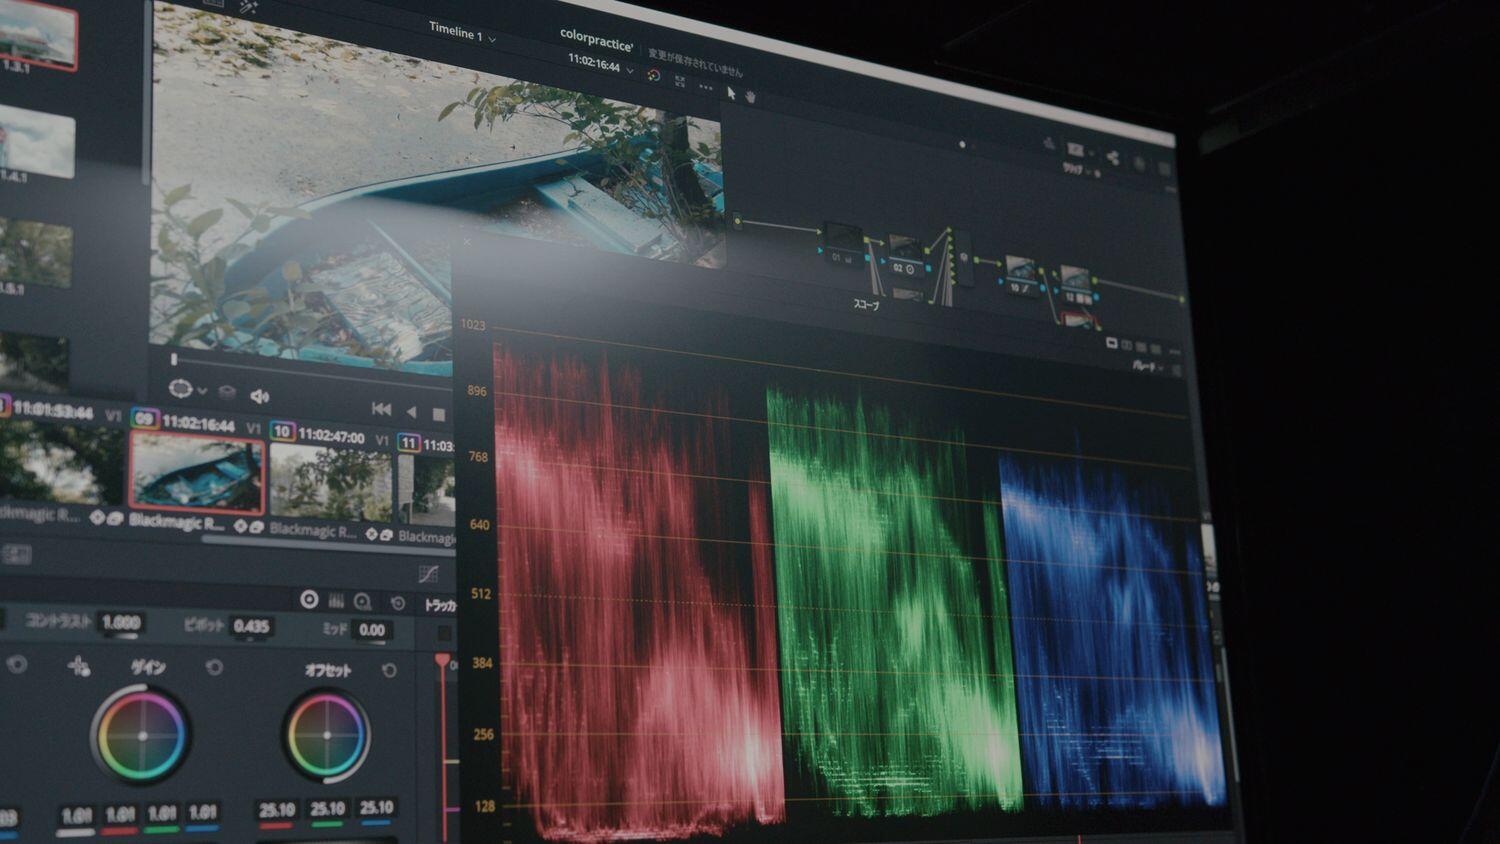Click node graph source input dot
The image size is (1500, 844).
coord(738,220)
